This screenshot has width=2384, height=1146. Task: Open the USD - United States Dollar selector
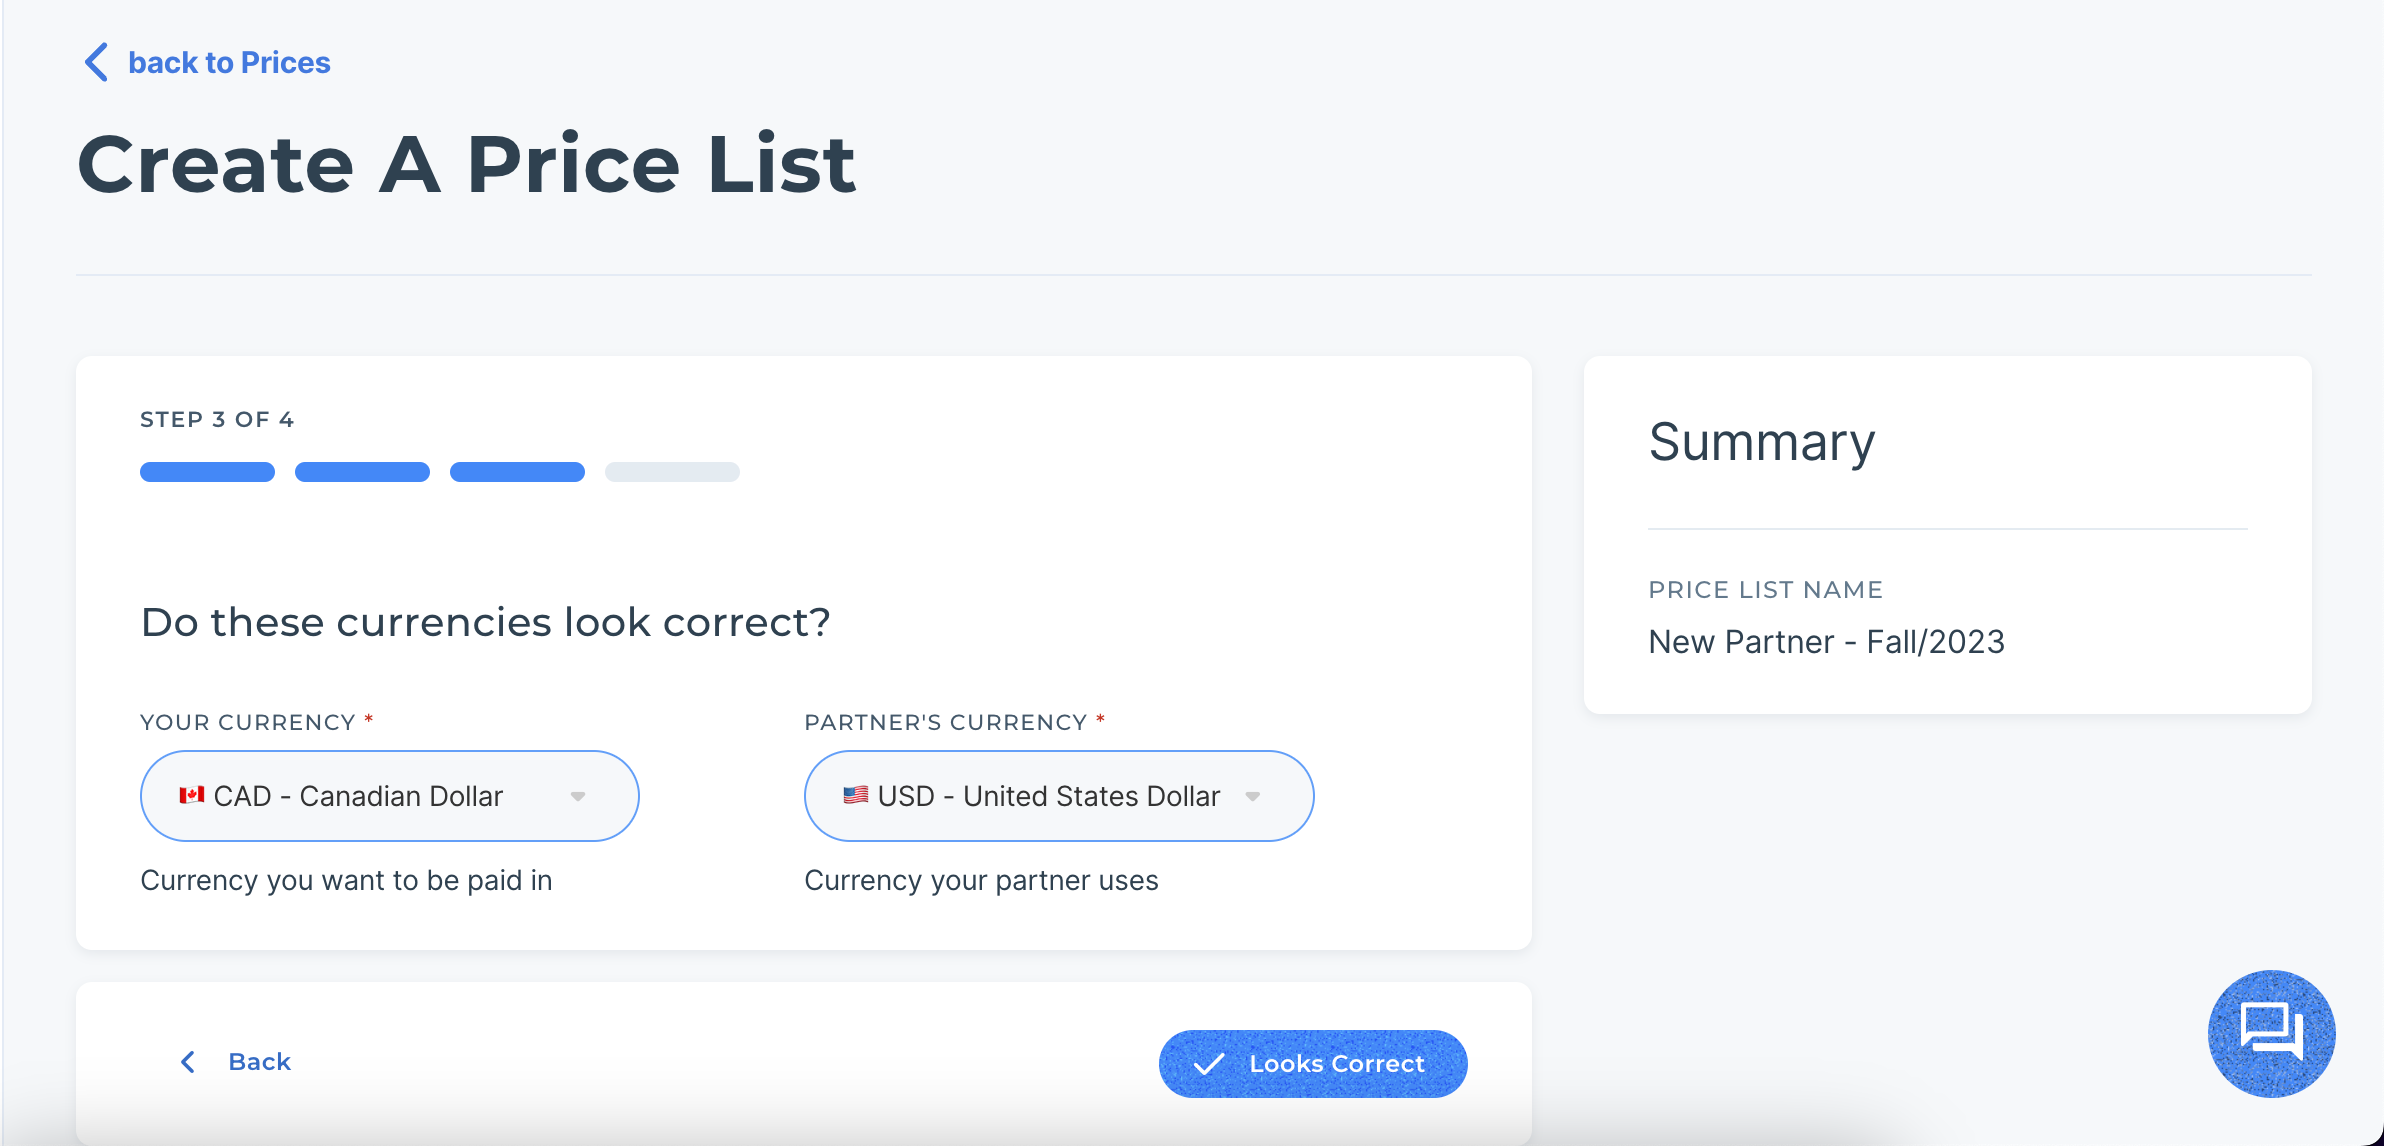[x=1059, y=796]
